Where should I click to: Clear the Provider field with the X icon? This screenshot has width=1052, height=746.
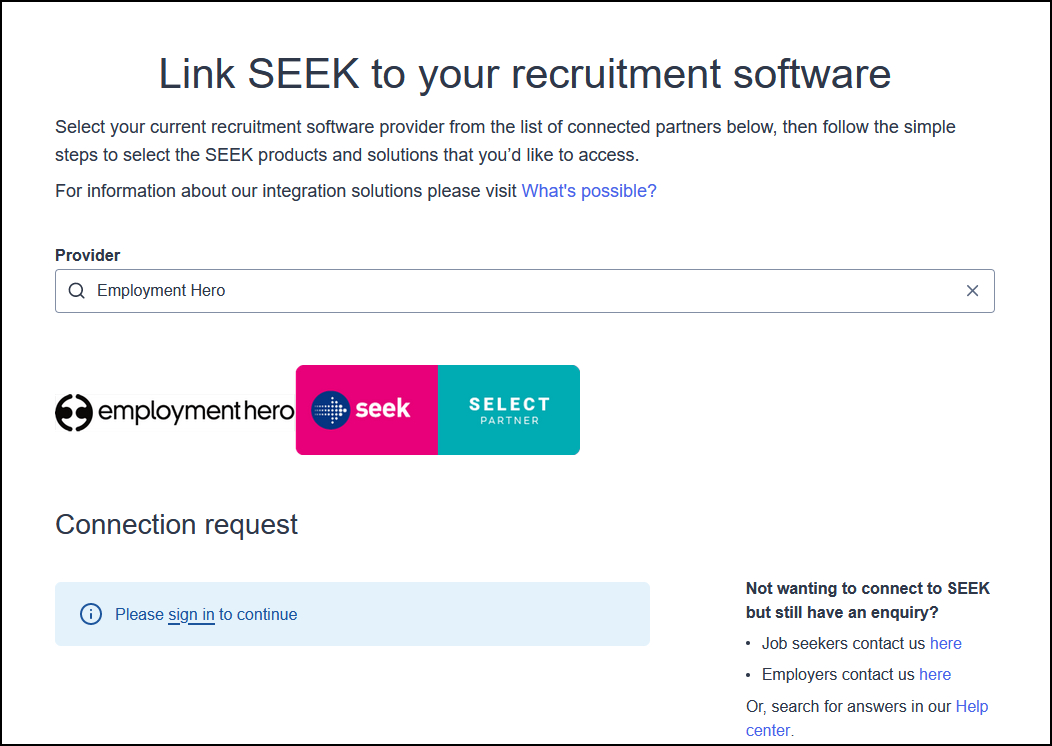[x=972, y=291]
